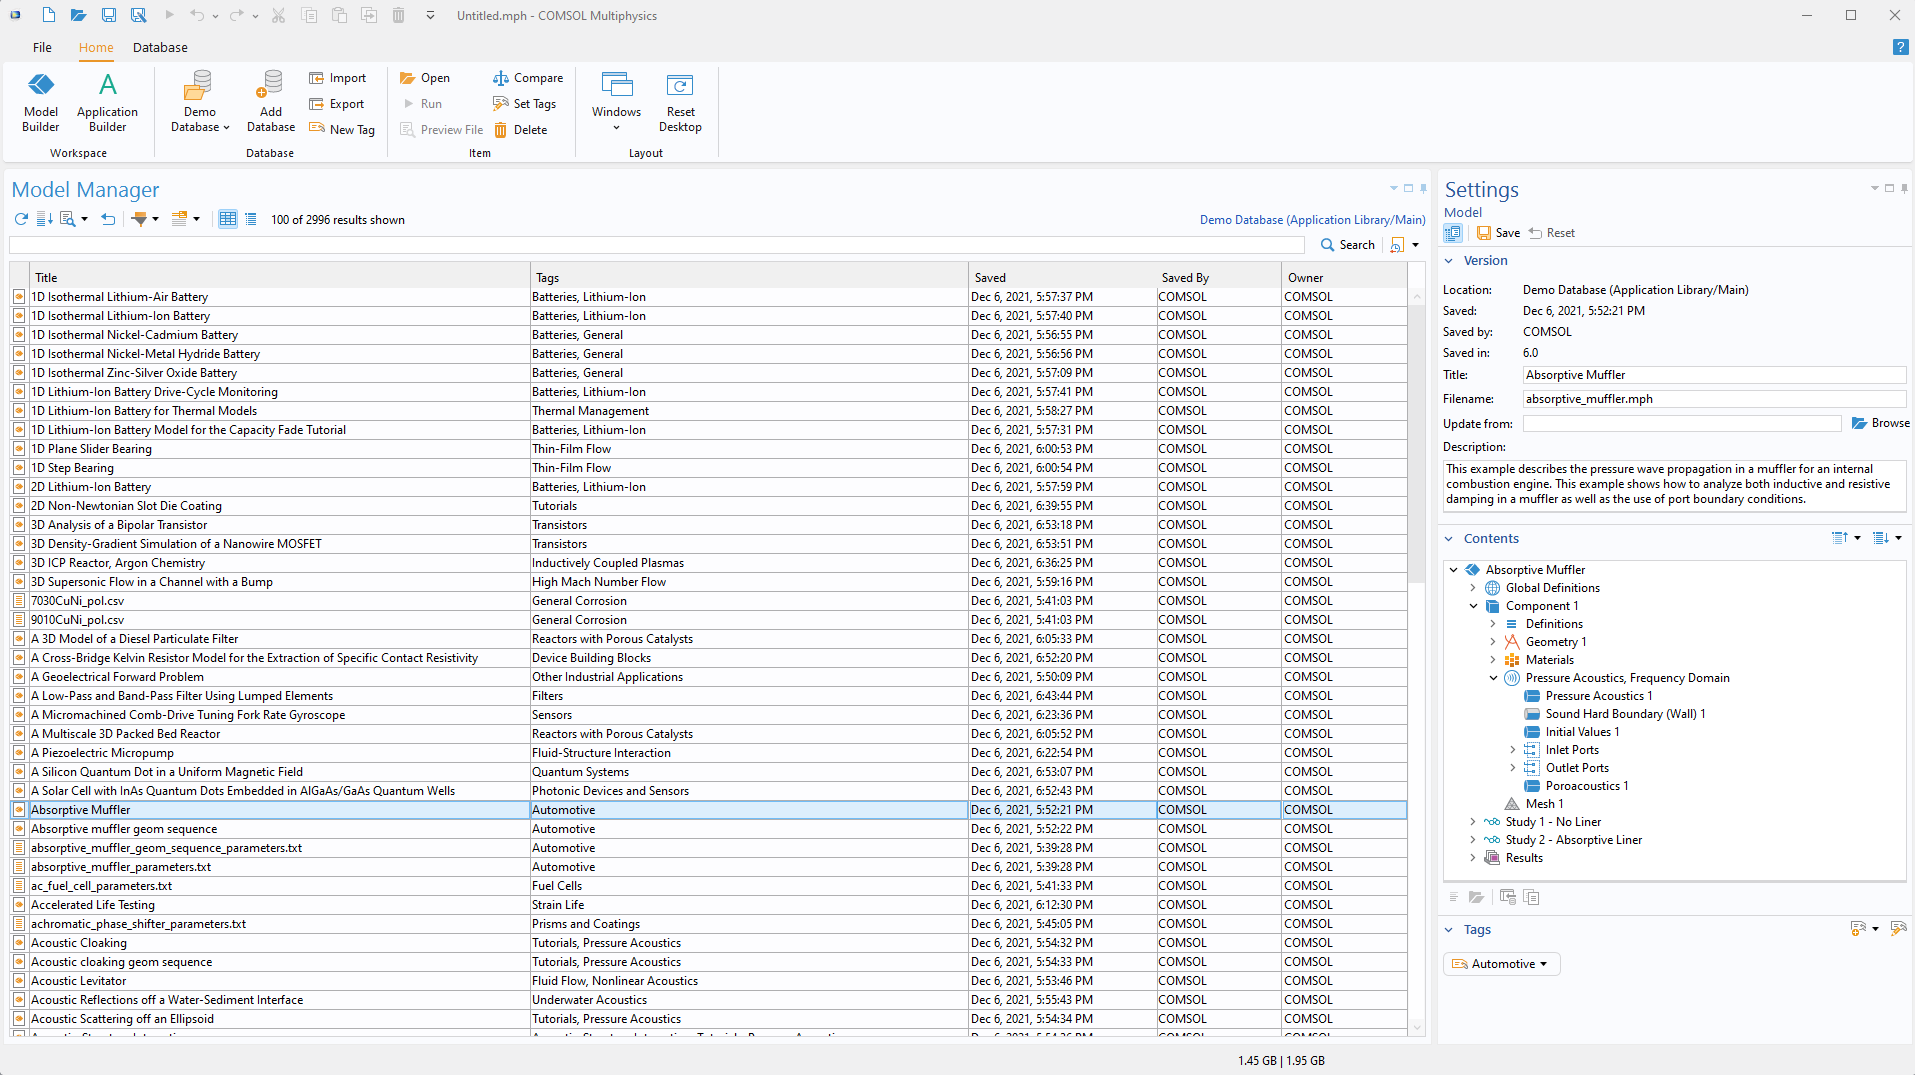Click the Save button in Settings

[1498, 233]
